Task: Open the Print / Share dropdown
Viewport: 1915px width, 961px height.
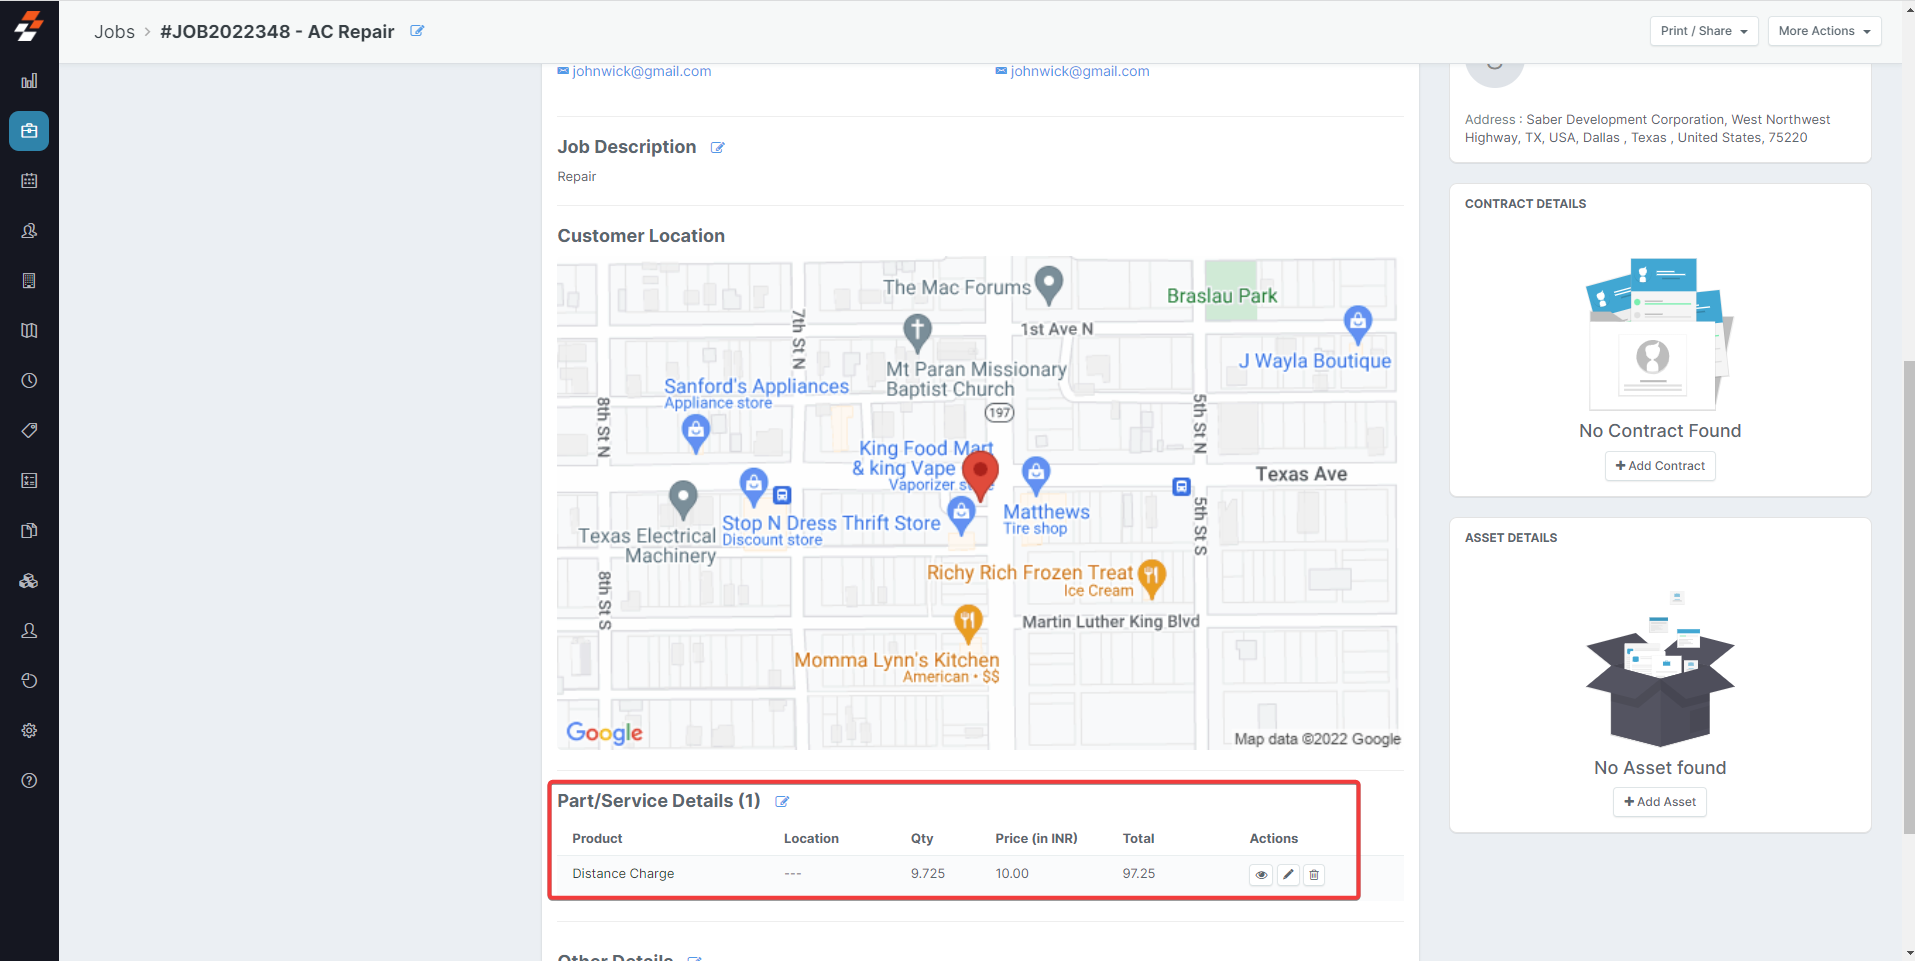Action: [x=1704, y=31]
